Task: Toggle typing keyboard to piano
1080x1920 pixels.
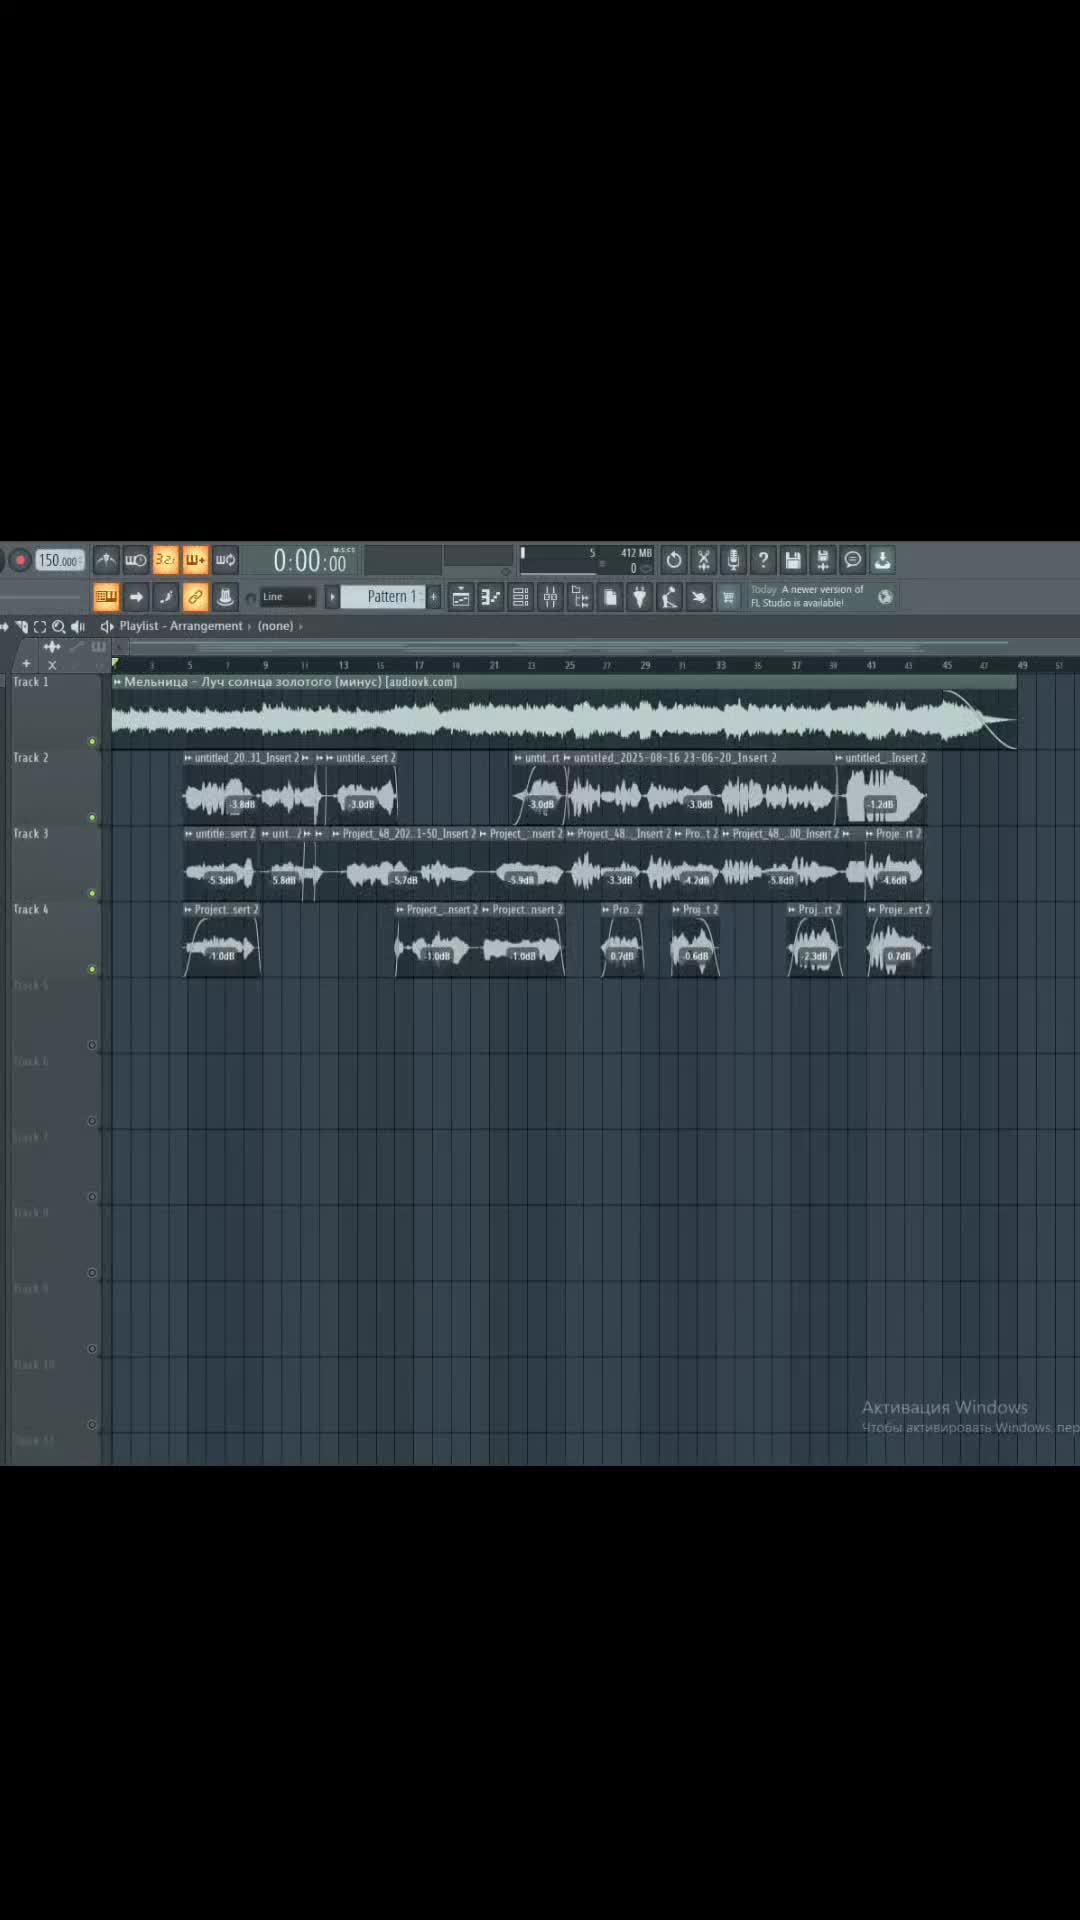Action: coord(106,597)
